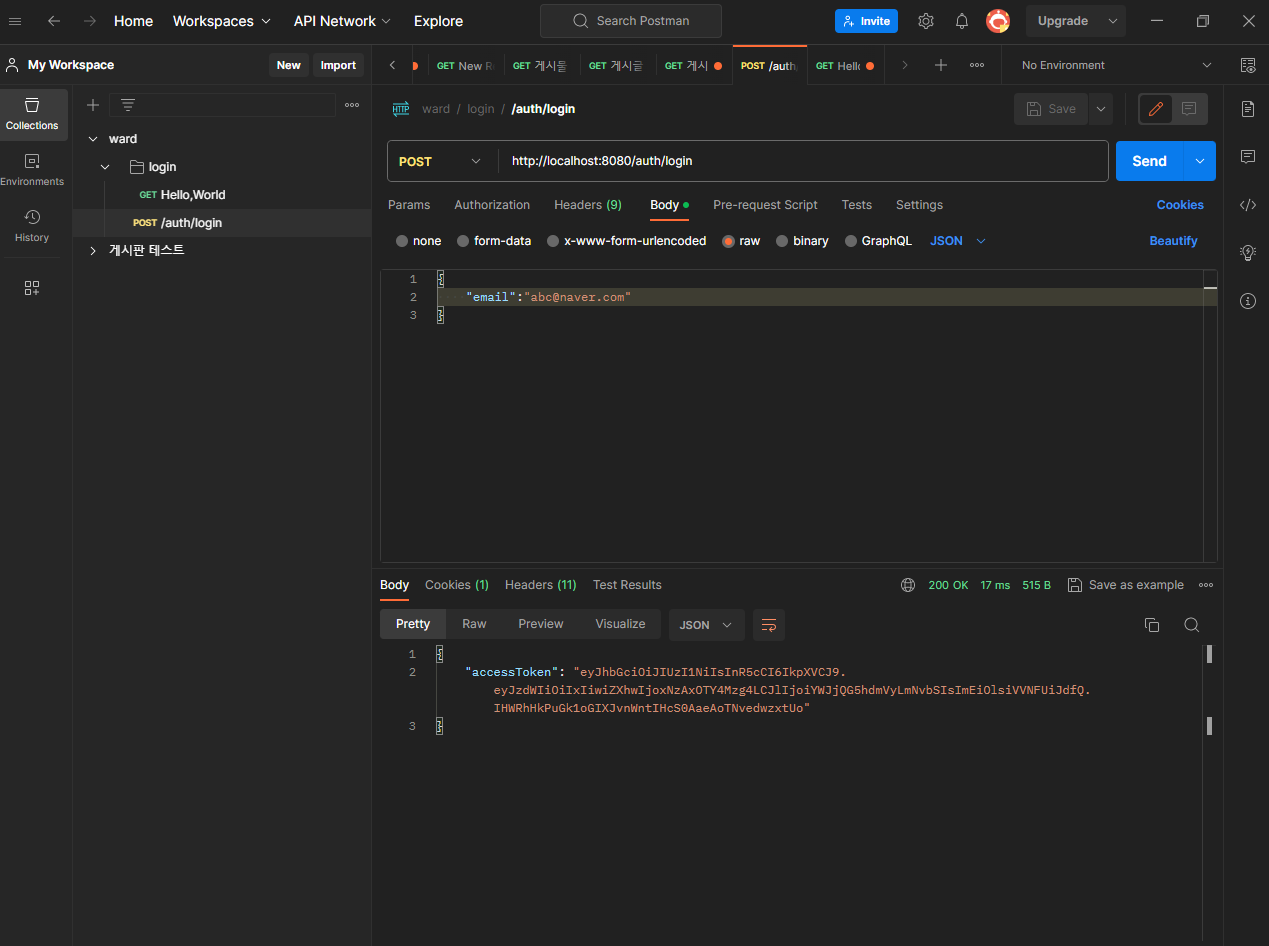The height and width of the screenshot is (946, 1269).
Task: Create a new collection with plus icon
Action: (x=93, y=105)
